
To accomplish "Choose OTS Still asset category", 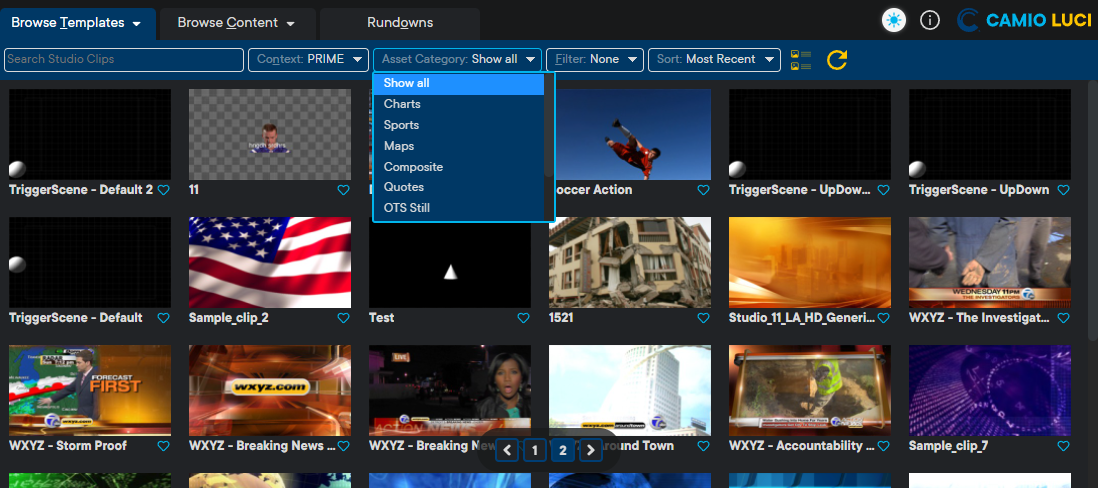I will pyautogui.click(x=458, y=209).
